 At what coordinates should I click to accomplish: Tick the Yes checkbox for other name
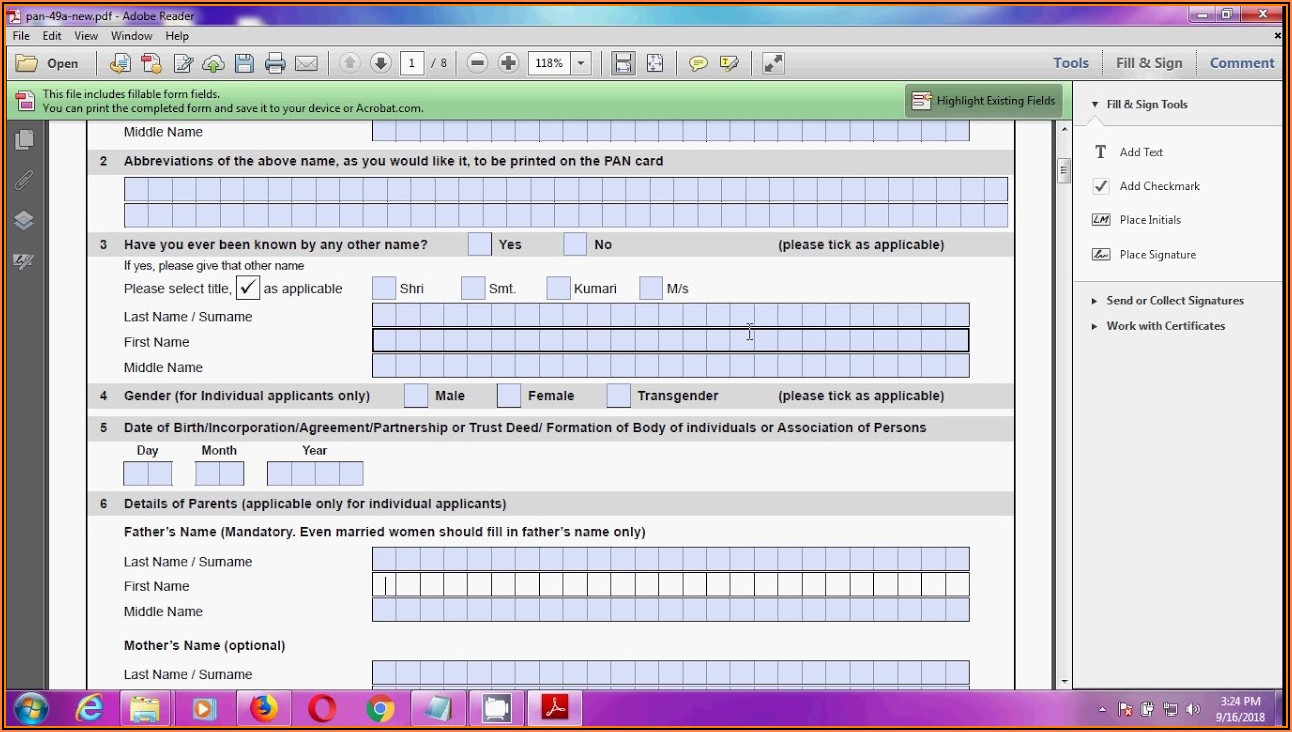[479, 244]
